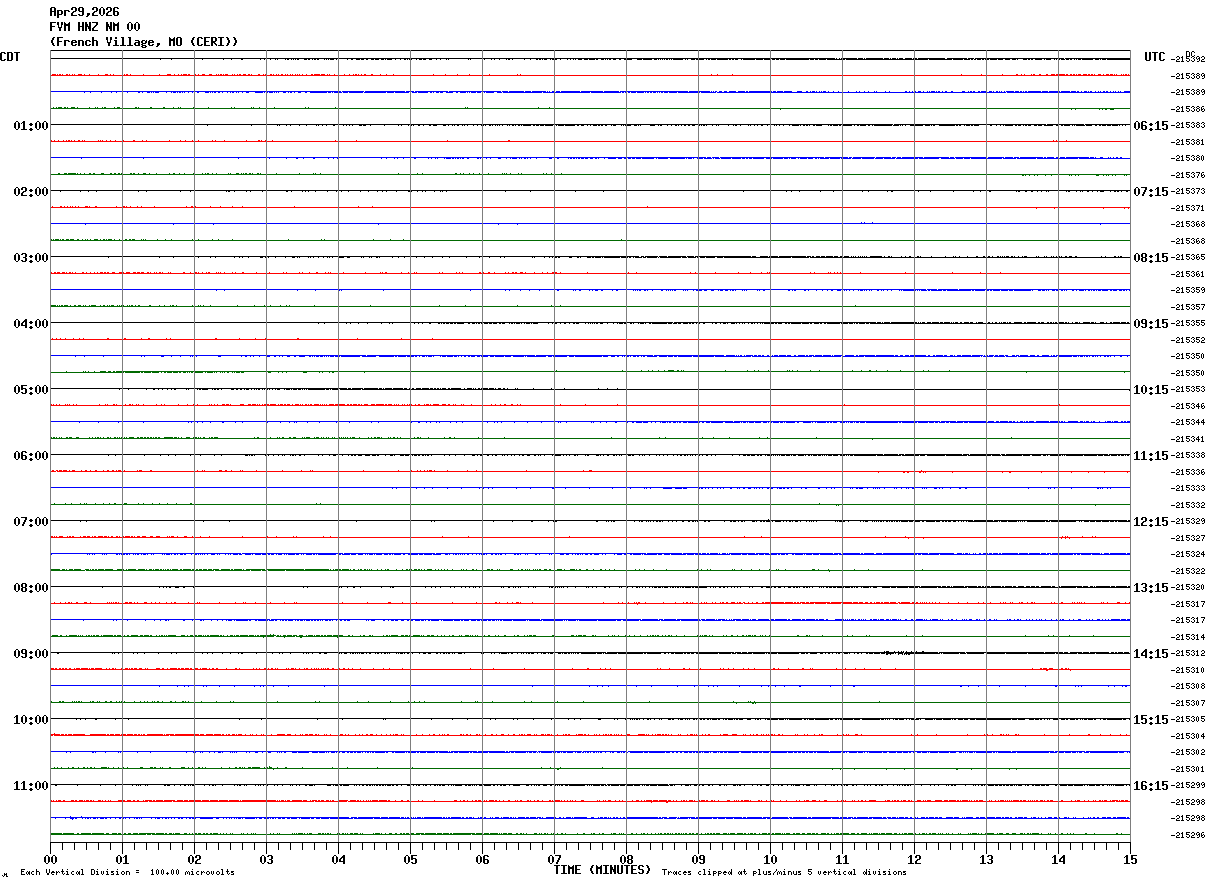Click minute tick label '12' on time axis
The image size is (1210, 886).
pyautogui.click(x=914, y=859)
